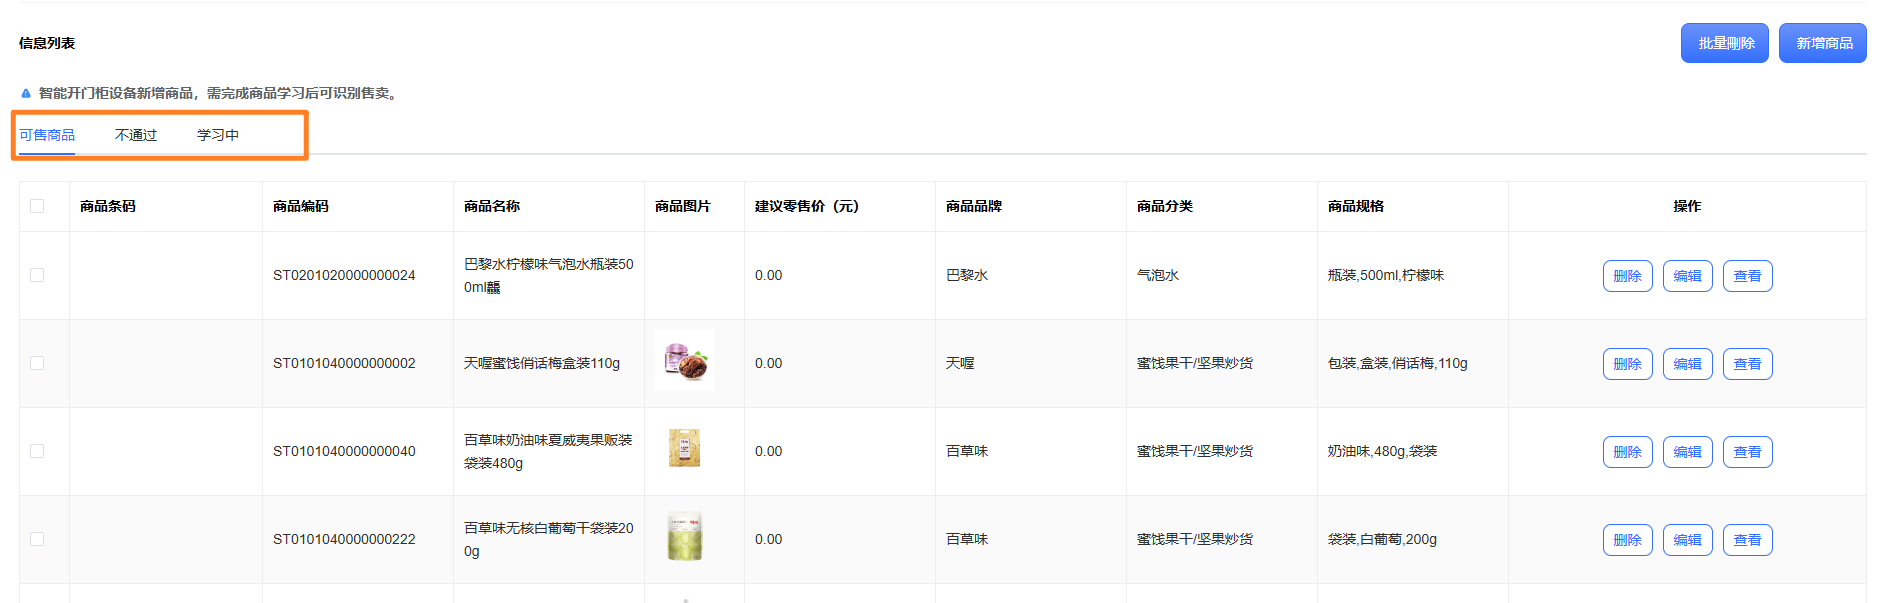Screen dimensions: 1885x603
Task: View the 百草味奶油味夏威夷果 product
Action: click(1748, 452)
